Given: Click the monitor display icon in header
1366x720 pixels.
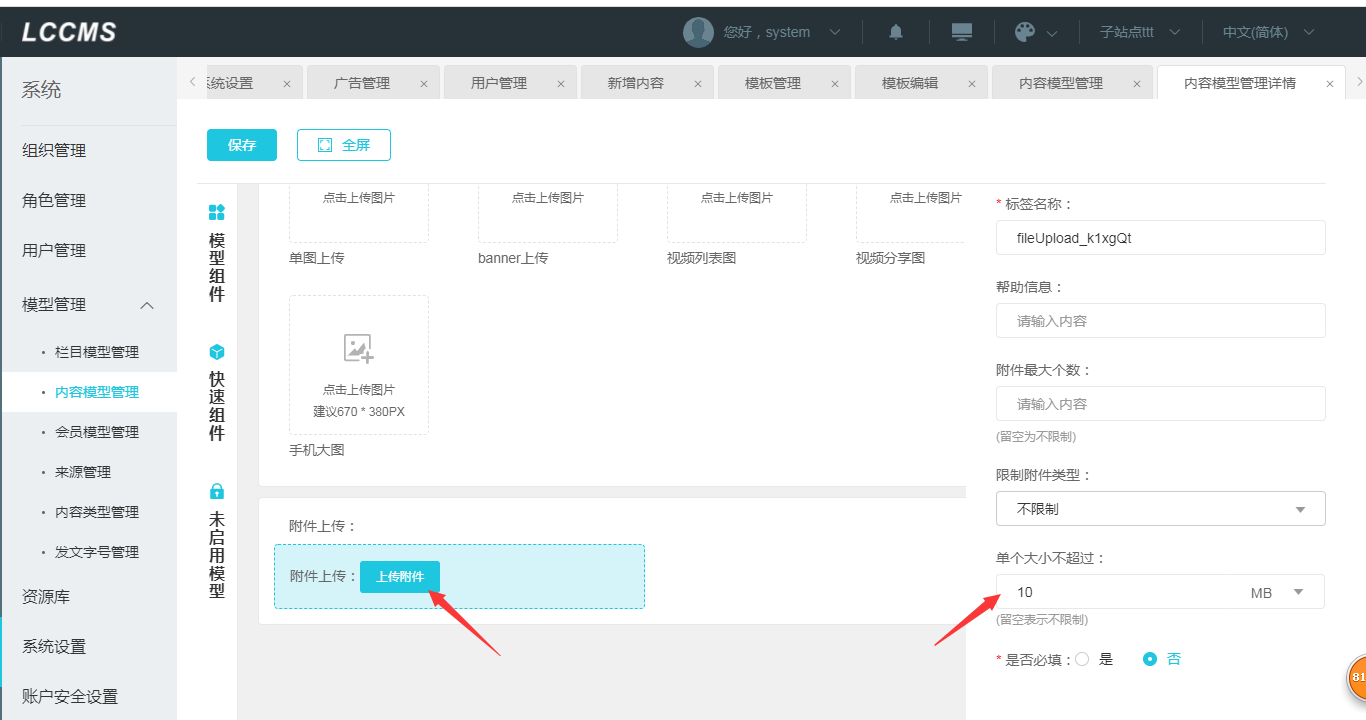Looking at the screenshot, I should point(962,32).
